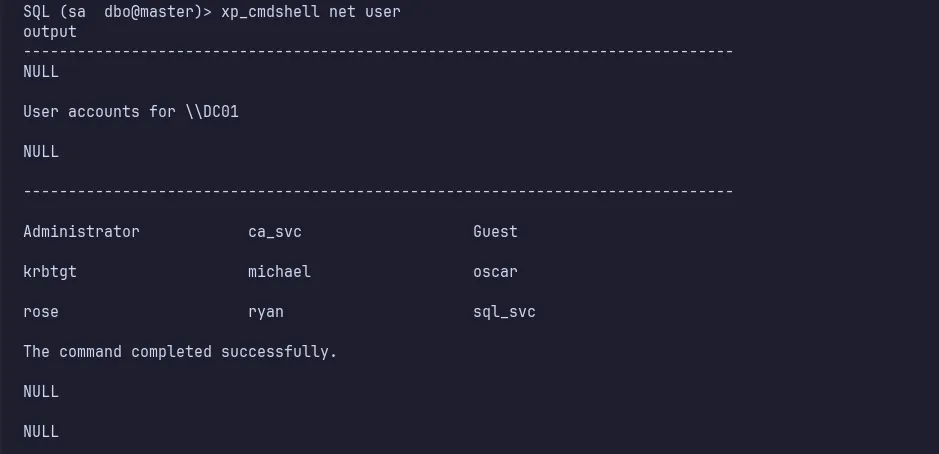Select the Administrator username
Viewport: 939px width, 454px height.
pos(81,232)
